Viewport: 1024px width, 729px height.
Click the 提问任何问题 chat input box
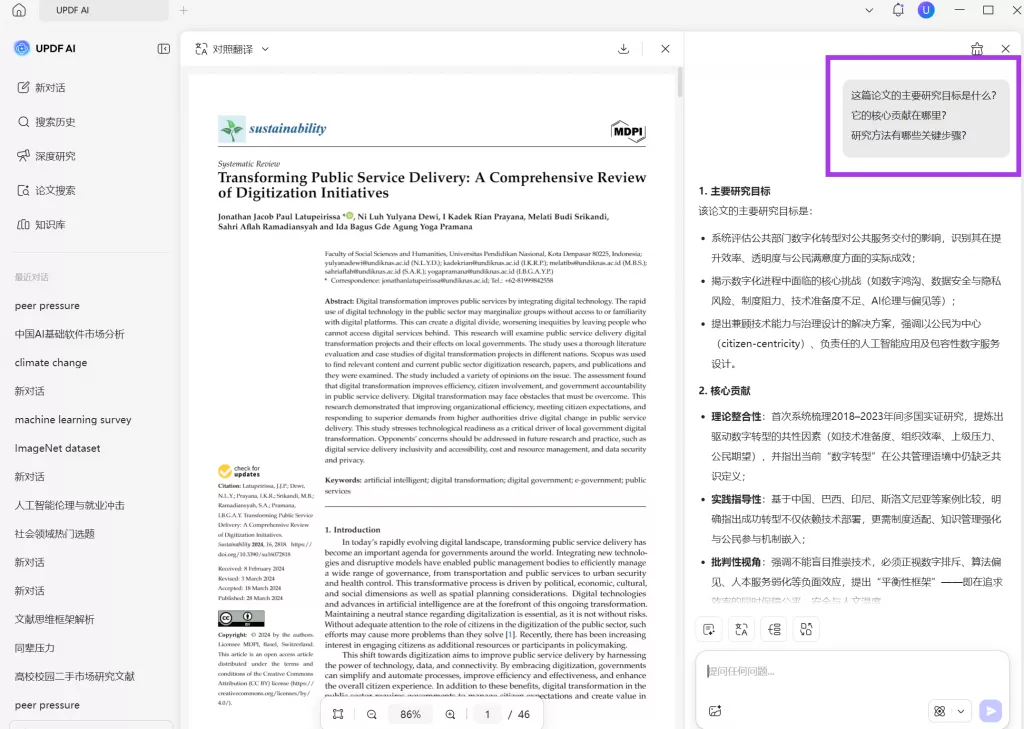[850, 671]
